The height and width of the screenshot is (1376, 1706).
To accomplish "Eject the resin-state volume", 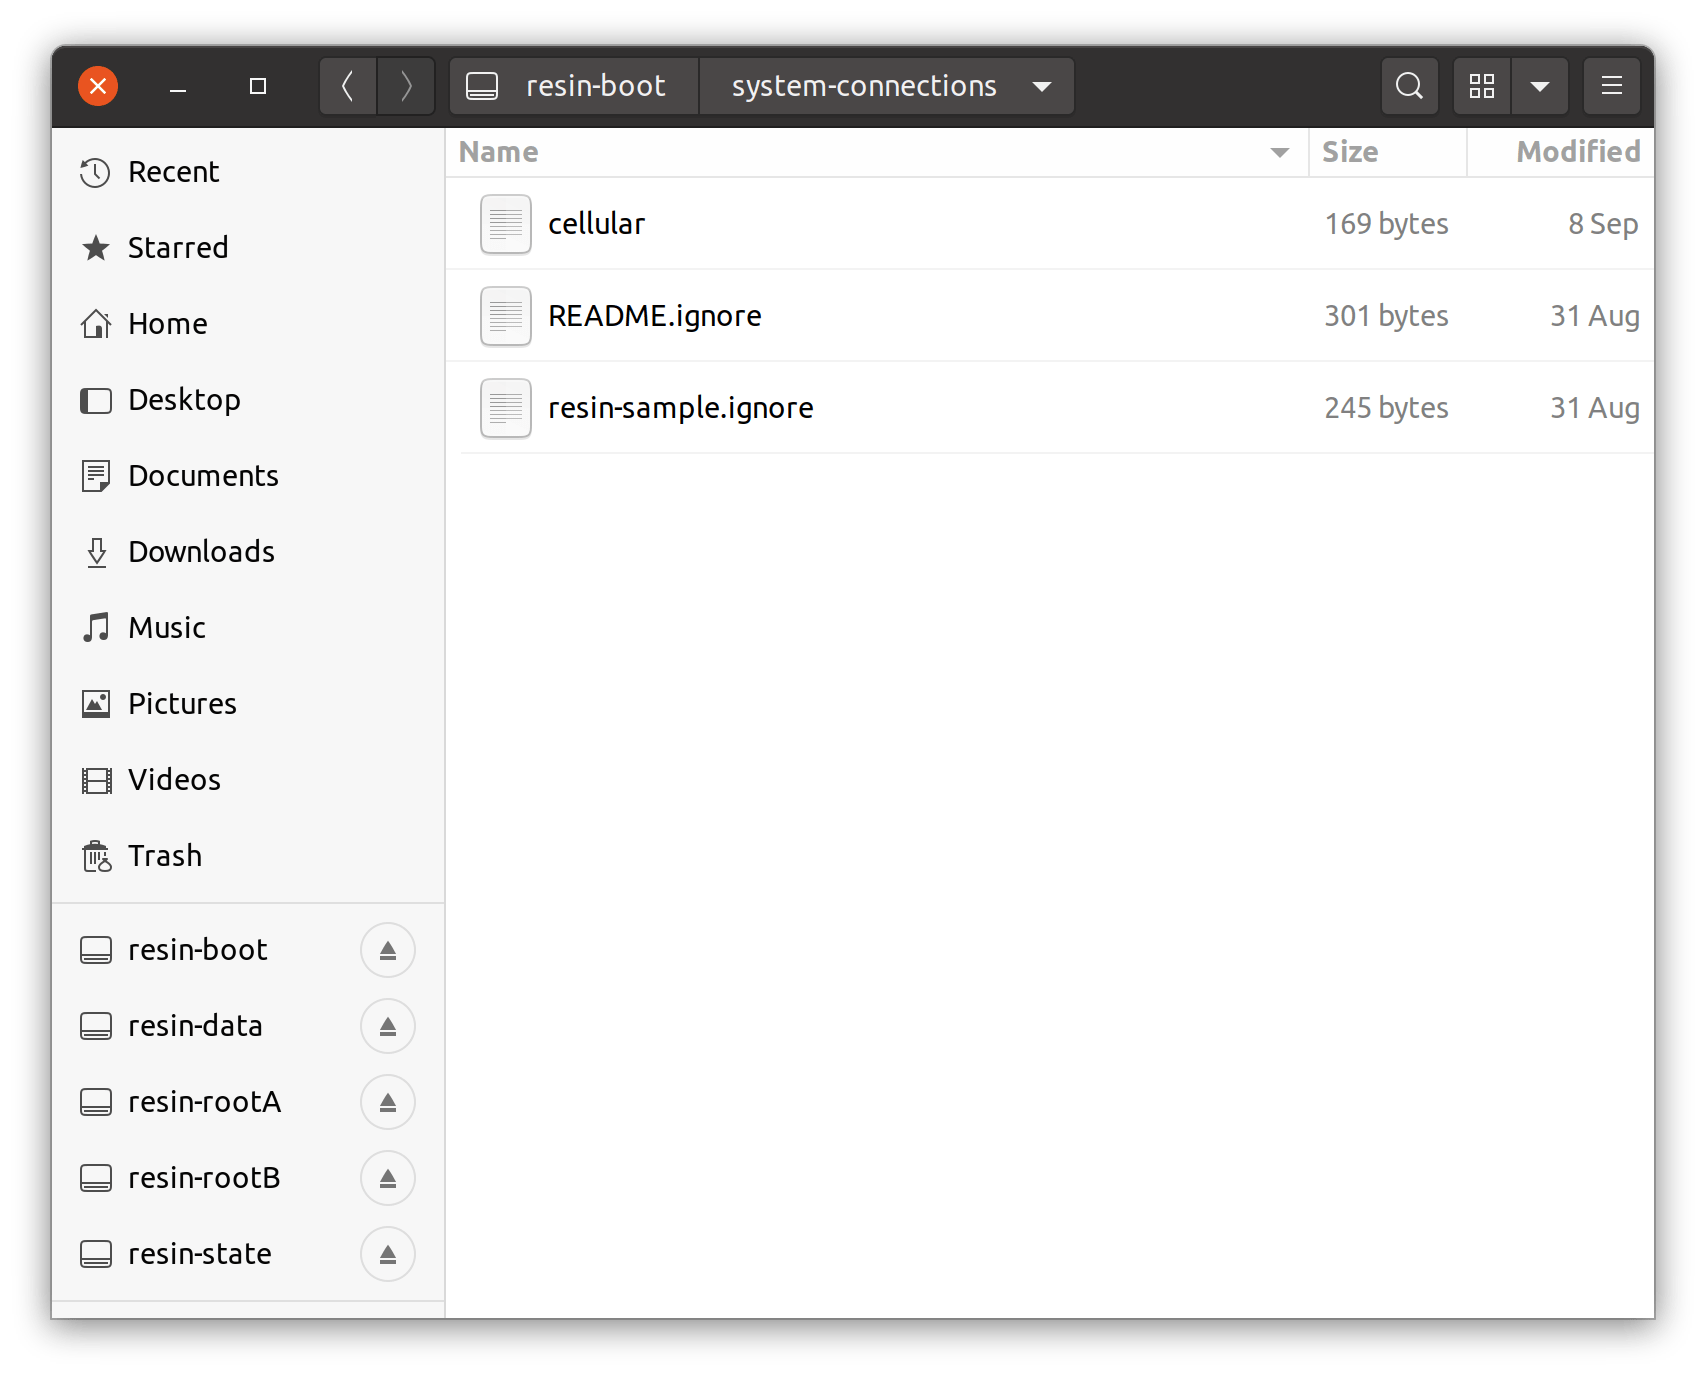I will point(388,1254).
